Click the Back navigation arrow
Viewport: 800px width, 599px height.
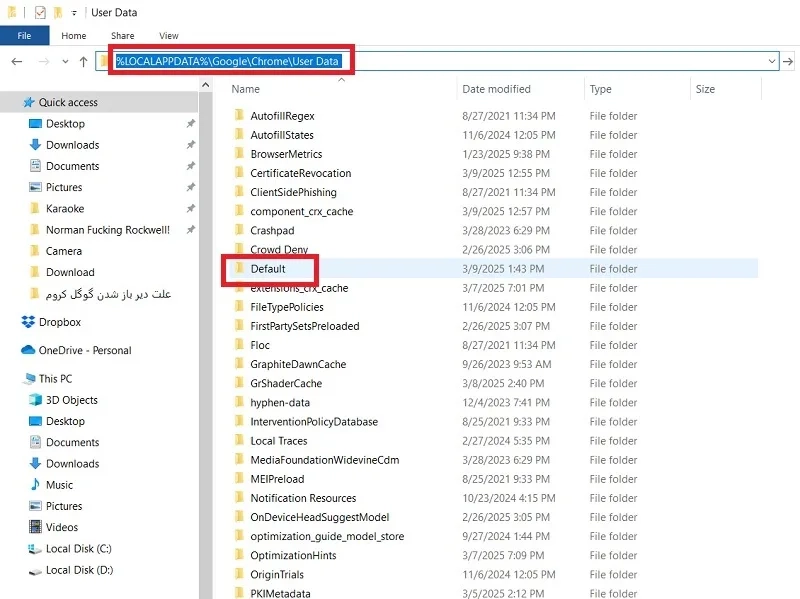[17, 62]
